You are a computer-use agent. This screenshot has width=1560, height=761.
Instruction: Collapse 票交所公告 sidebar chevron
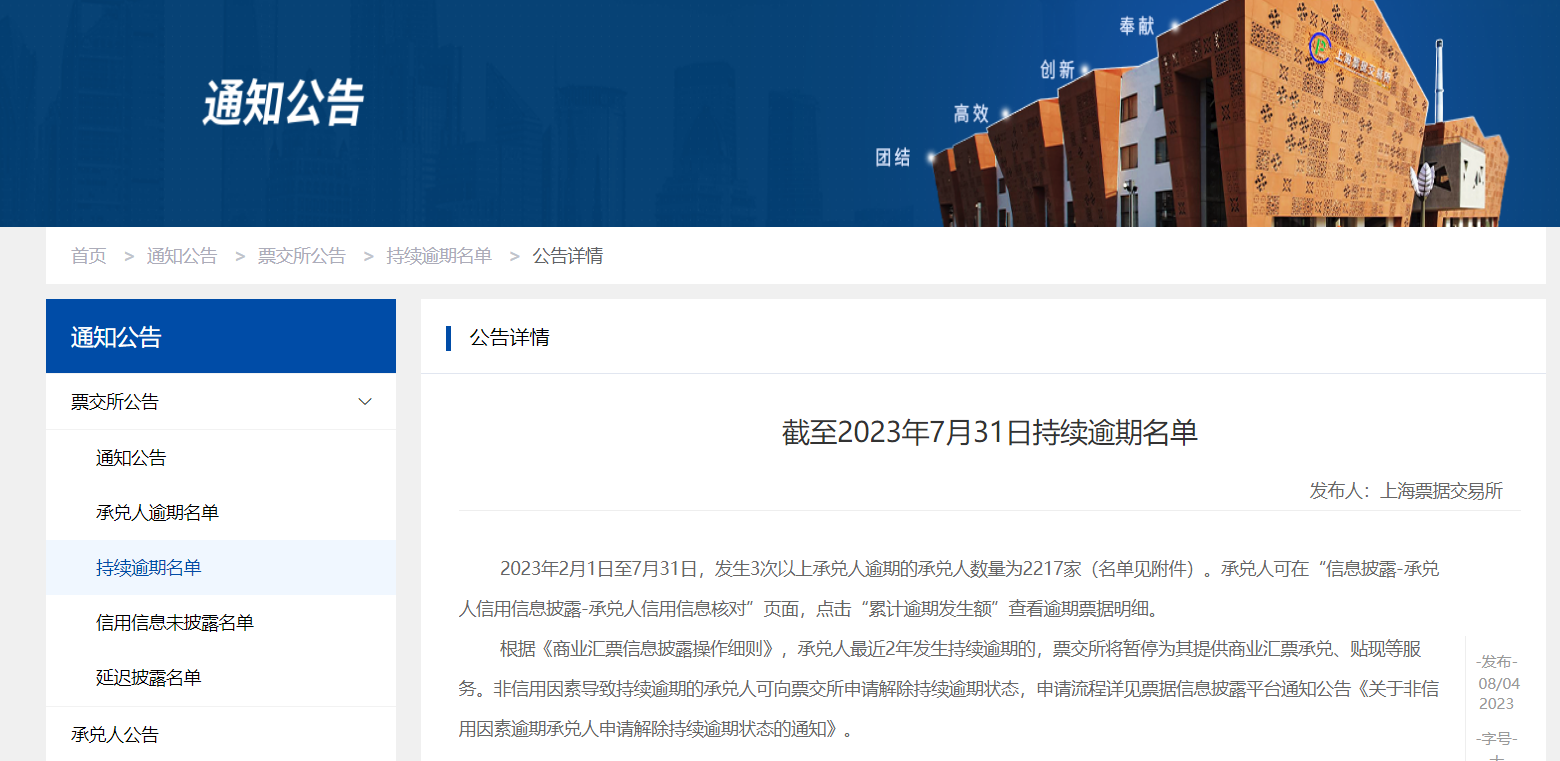[365, 402]
